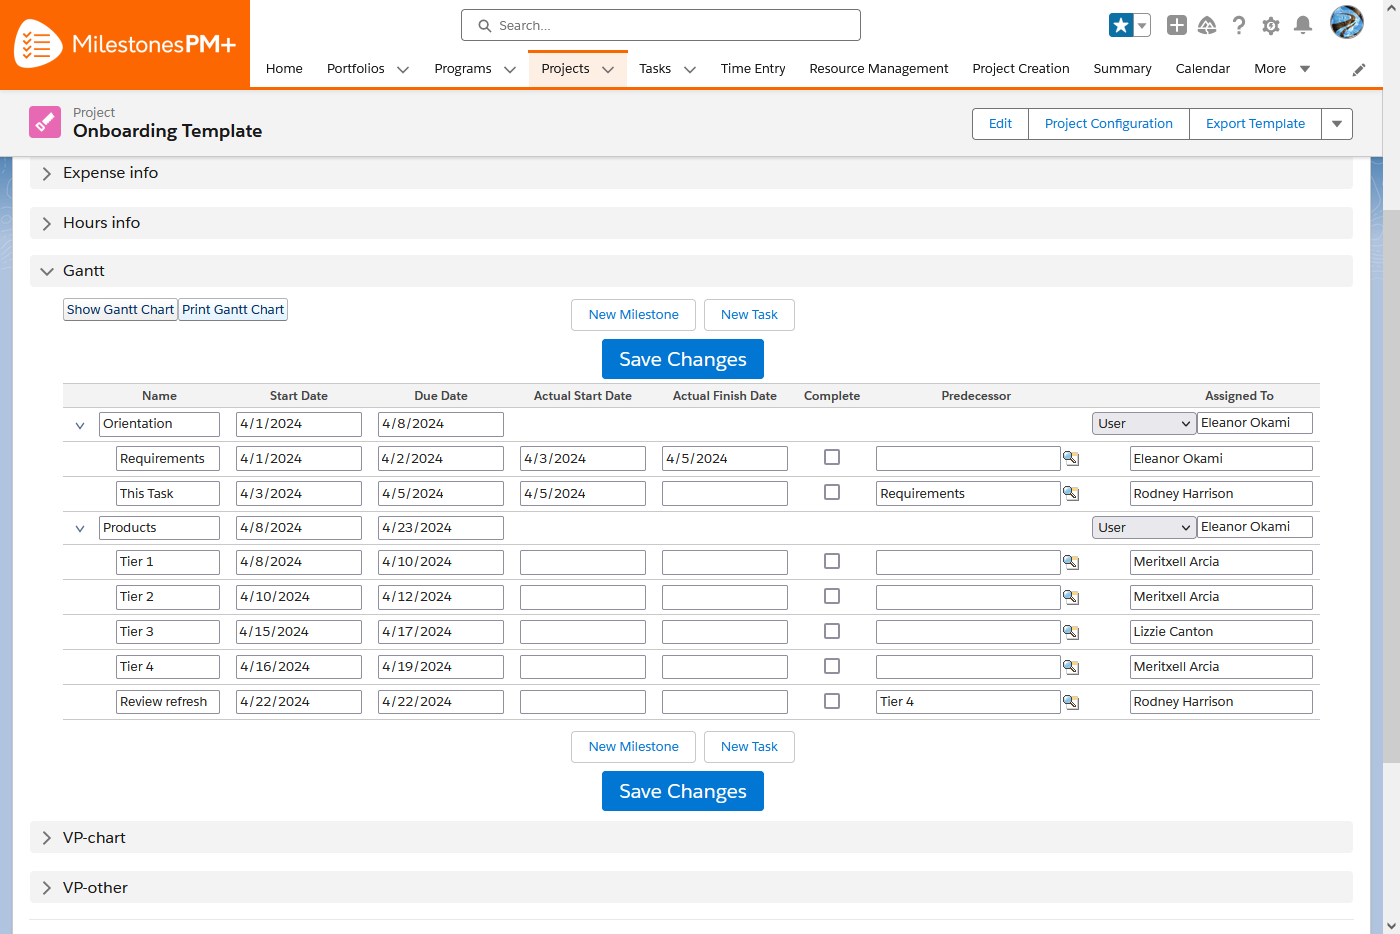Open the User type dropdown for Products
The height and width of the screenshot is (934, 1400).
(1143, 527)
